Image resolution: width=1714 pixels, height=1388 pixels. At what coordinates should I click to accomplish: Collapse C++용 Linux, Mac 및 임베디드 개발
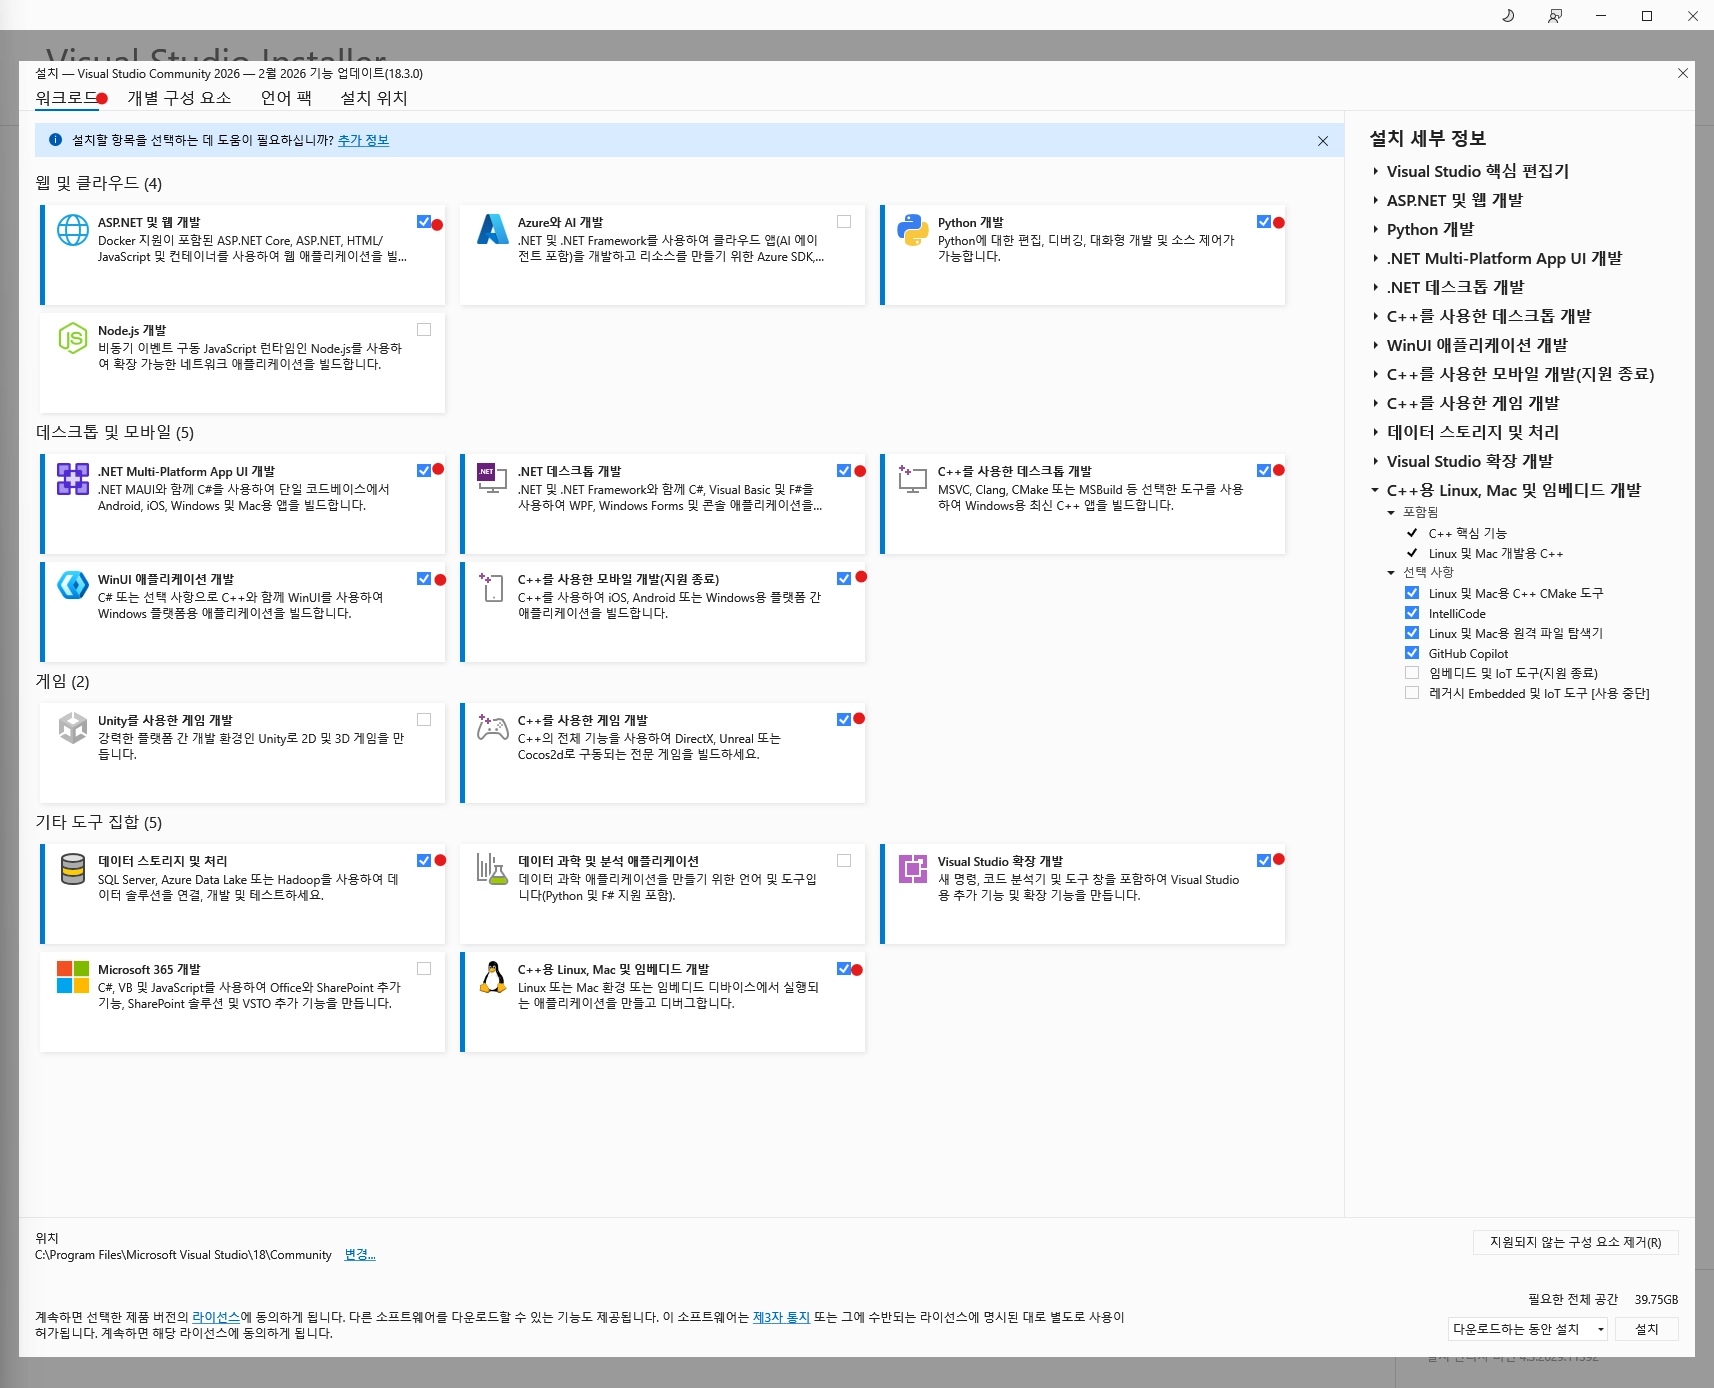[1376, 491]
